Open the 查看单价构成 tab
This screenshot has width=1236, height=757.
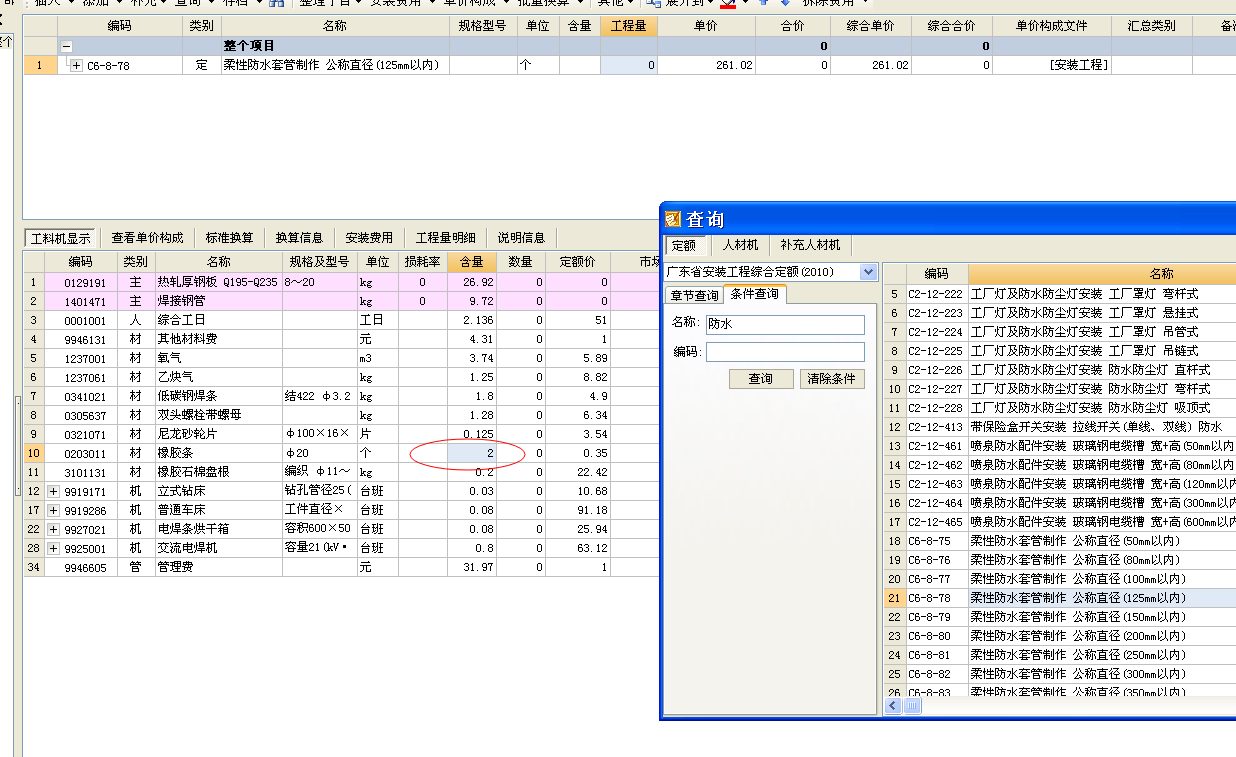(147, 238)
